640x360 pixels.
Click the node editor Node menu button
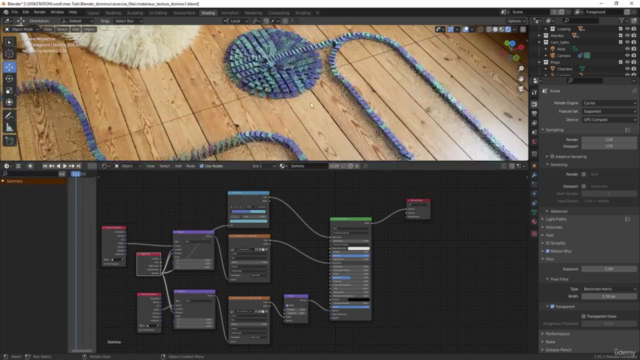(191, 166)
